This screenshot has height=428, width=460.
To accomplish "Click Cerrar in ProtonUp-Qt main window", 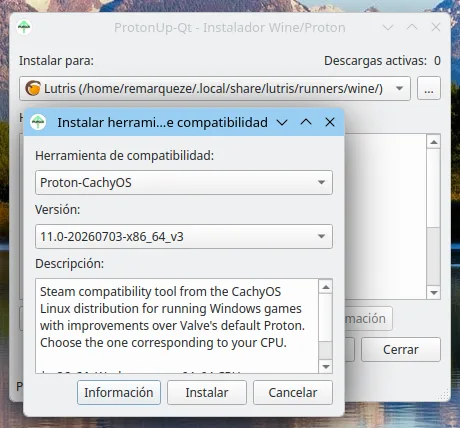I will tap(401, 349).
